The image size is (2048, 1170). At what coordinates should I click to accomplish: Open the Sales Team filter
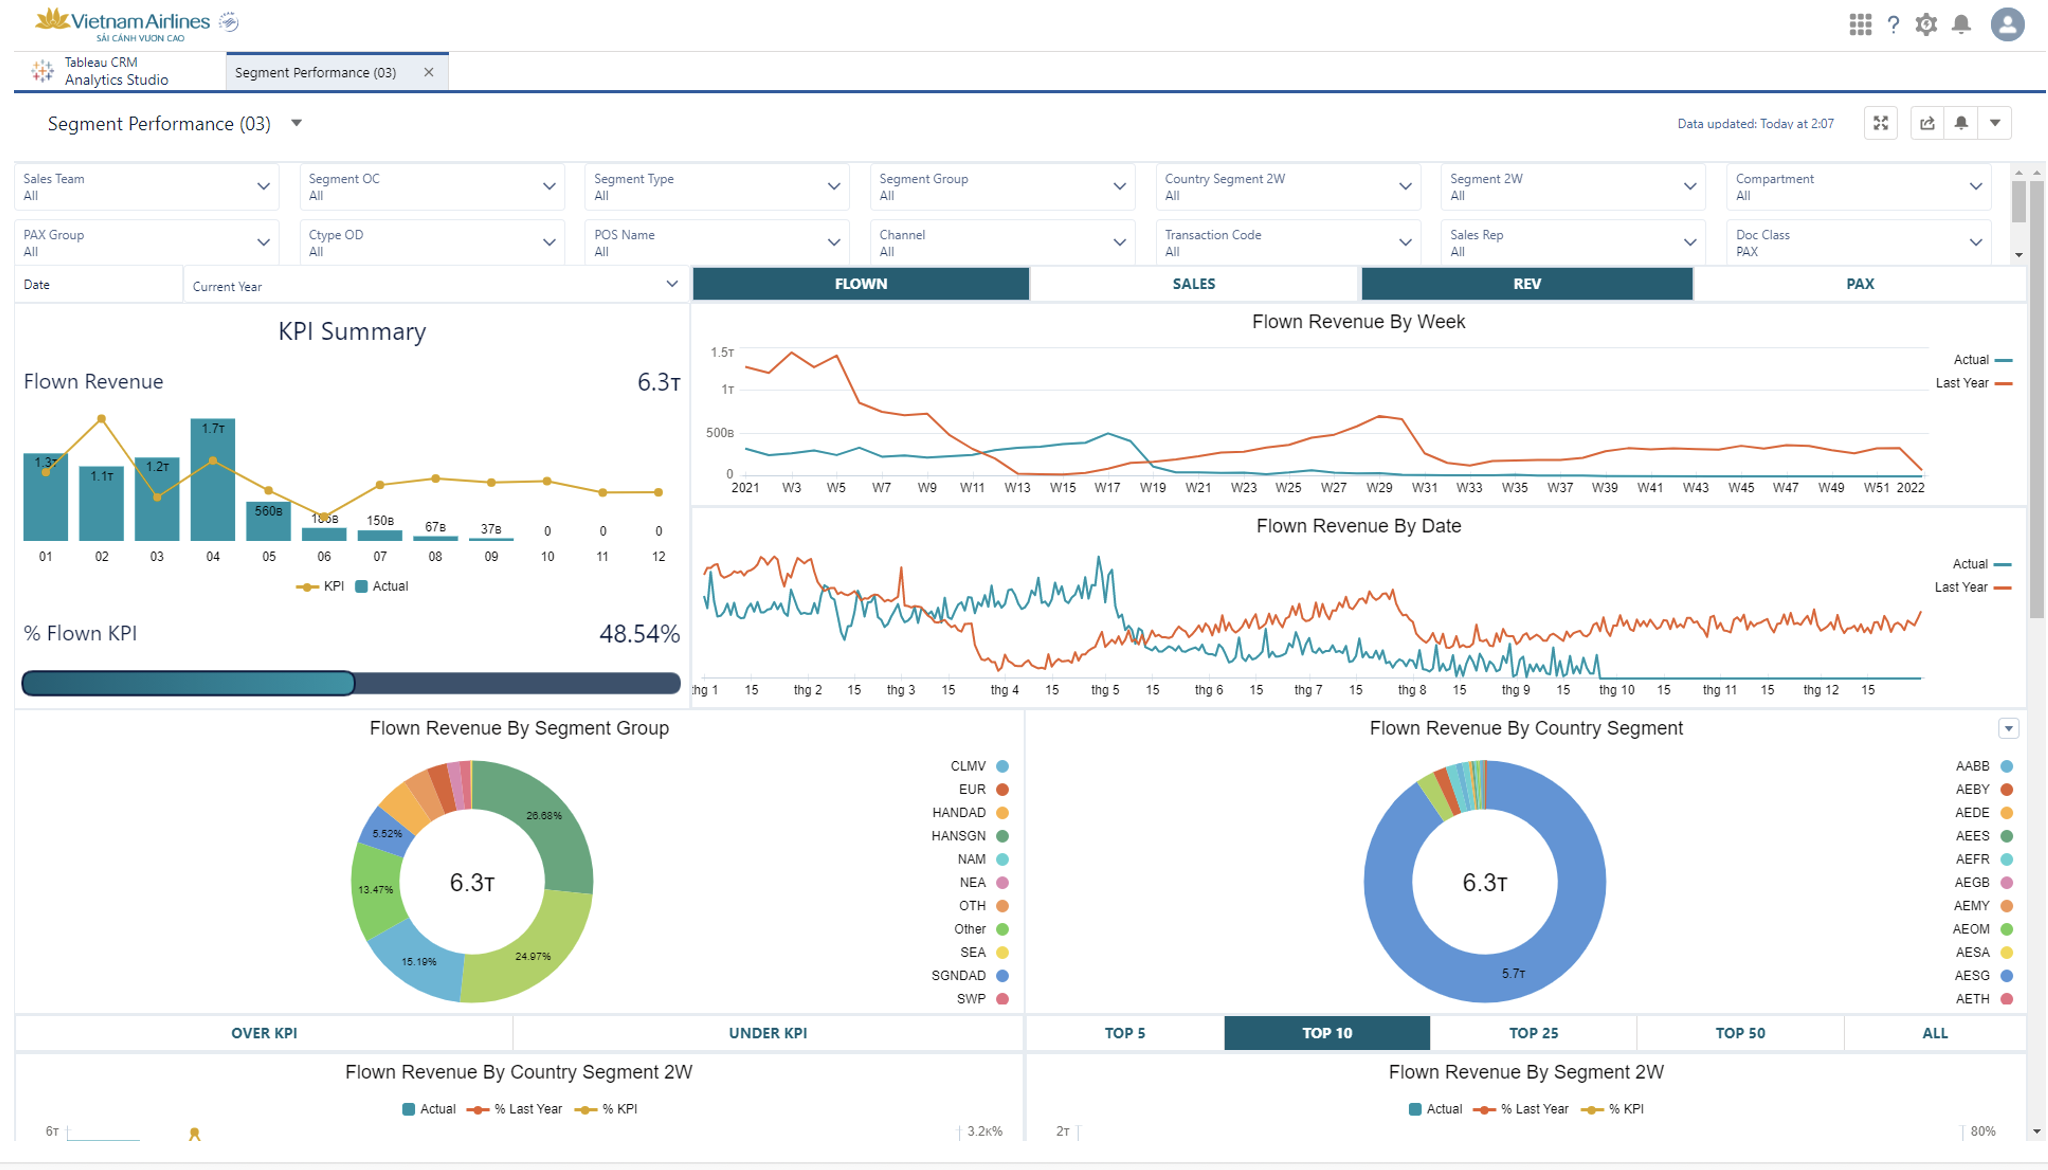tap(147, 187)
